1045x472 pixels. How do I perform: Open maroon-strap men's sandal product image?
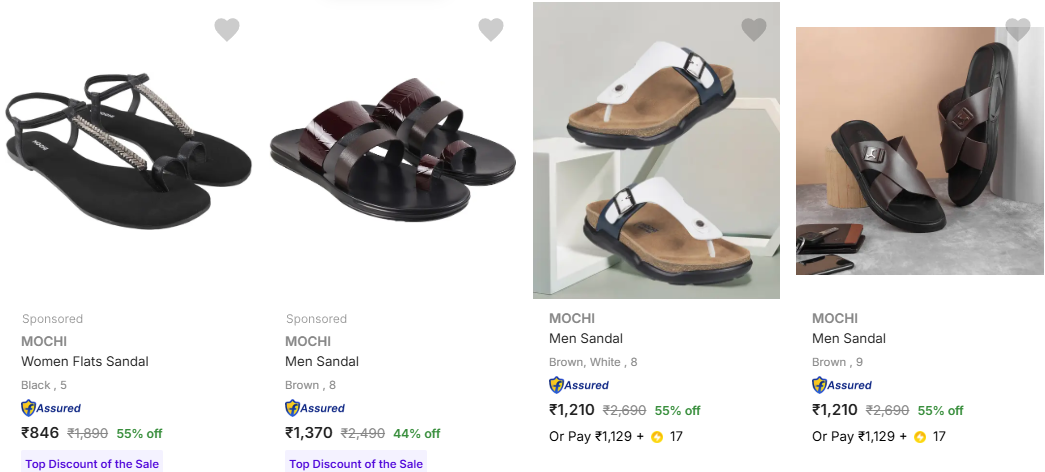point(393,148)
